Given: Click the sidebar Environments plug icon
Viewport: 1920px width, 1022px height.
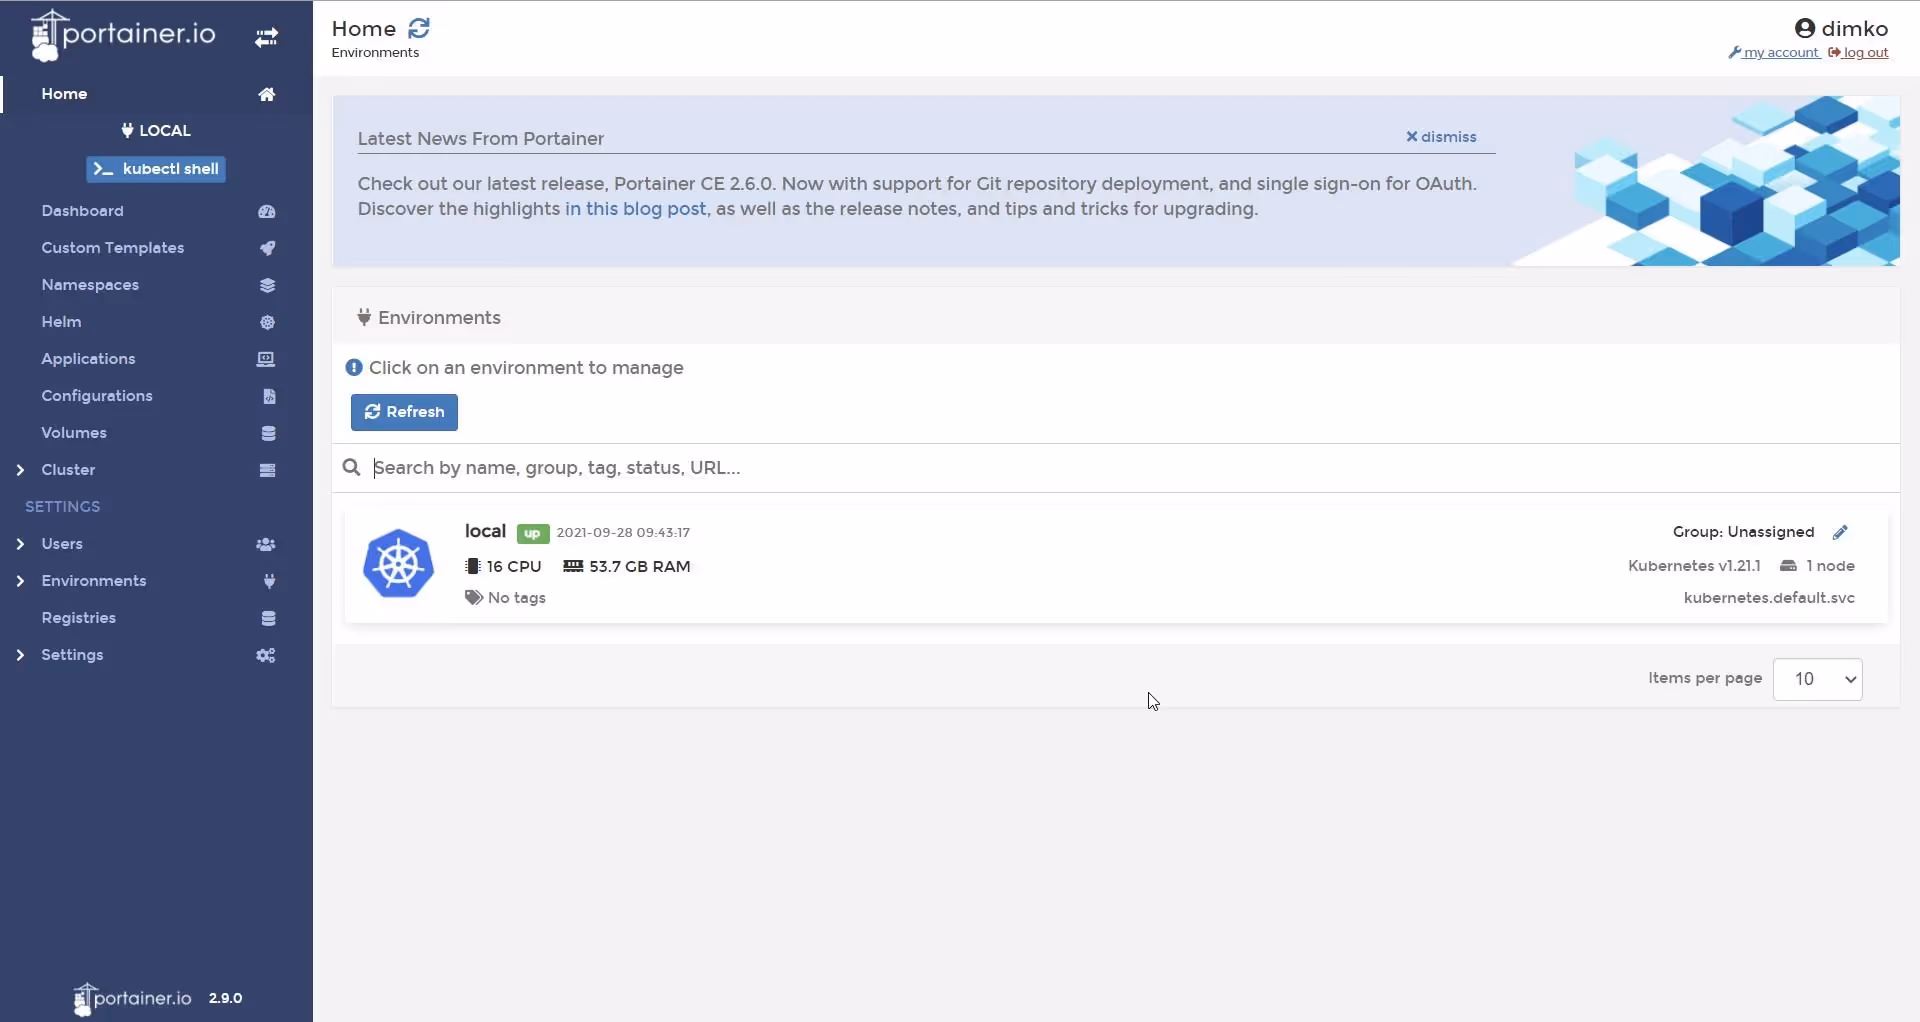Looking at the screenshot, I should (x=269, y=581).
